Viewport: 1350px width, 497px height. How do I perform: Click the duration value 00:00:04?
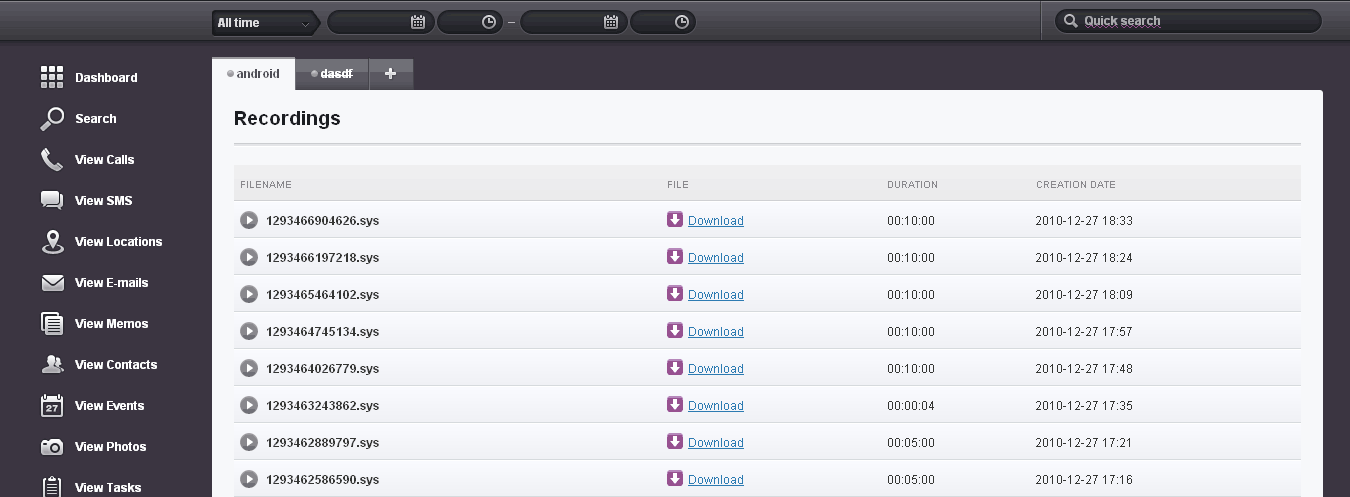911,406
